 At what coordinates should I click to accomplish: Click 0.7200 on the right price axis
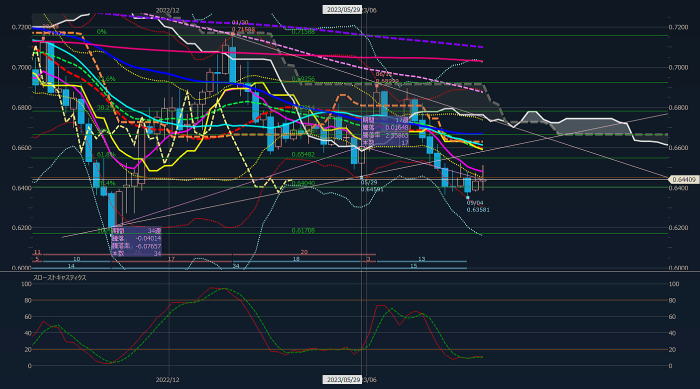click(679, 27)
